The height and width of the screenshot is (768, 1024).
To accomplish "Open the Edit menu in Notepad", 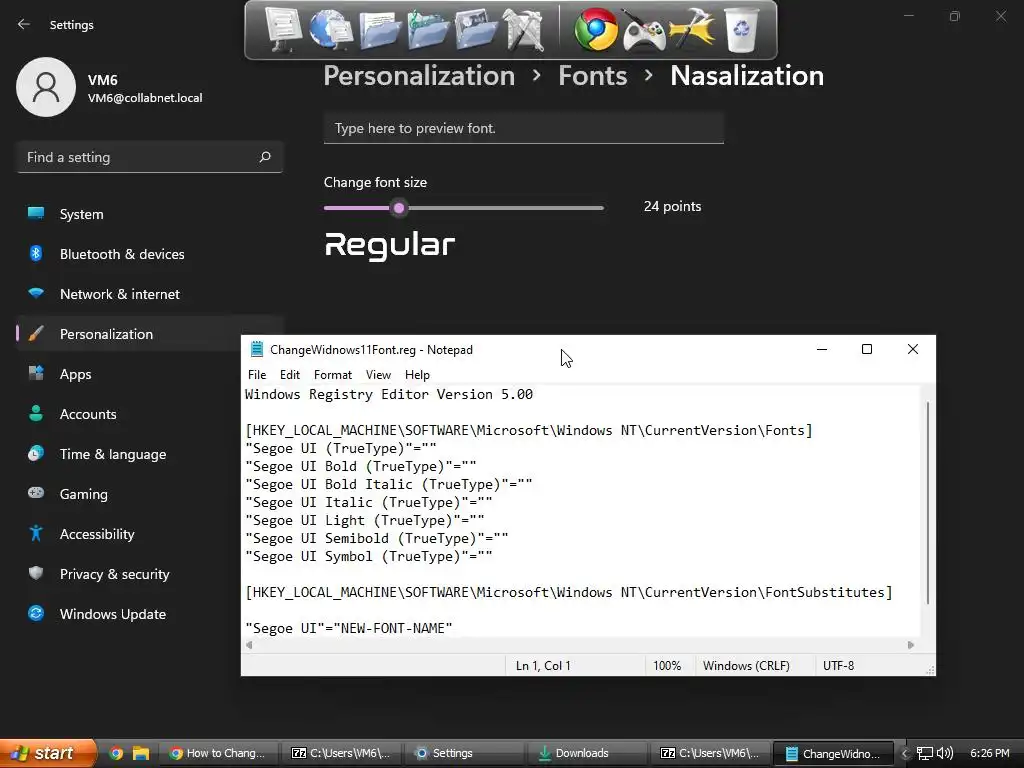I will tap(289, 375).
